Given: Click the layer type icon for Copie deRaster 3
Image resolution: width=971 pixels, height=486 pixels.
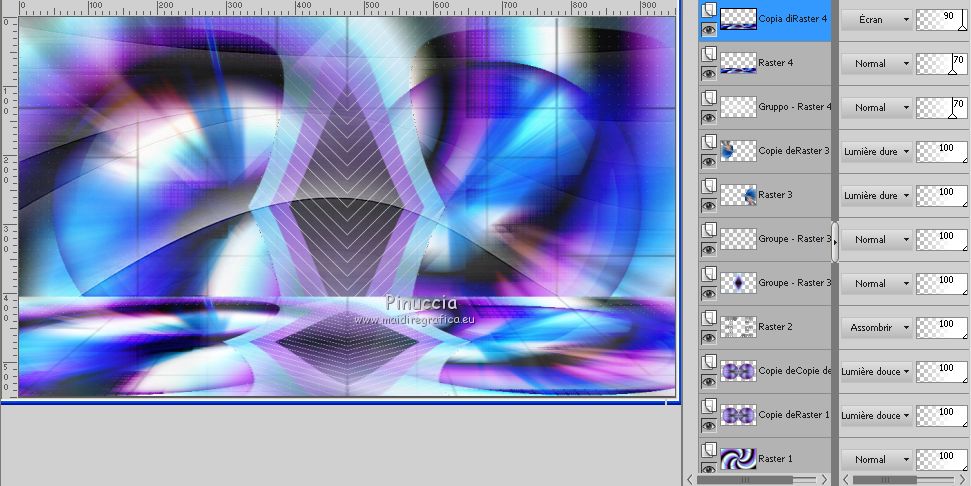Looking at the screenshot, I should (x=709, y=142).
